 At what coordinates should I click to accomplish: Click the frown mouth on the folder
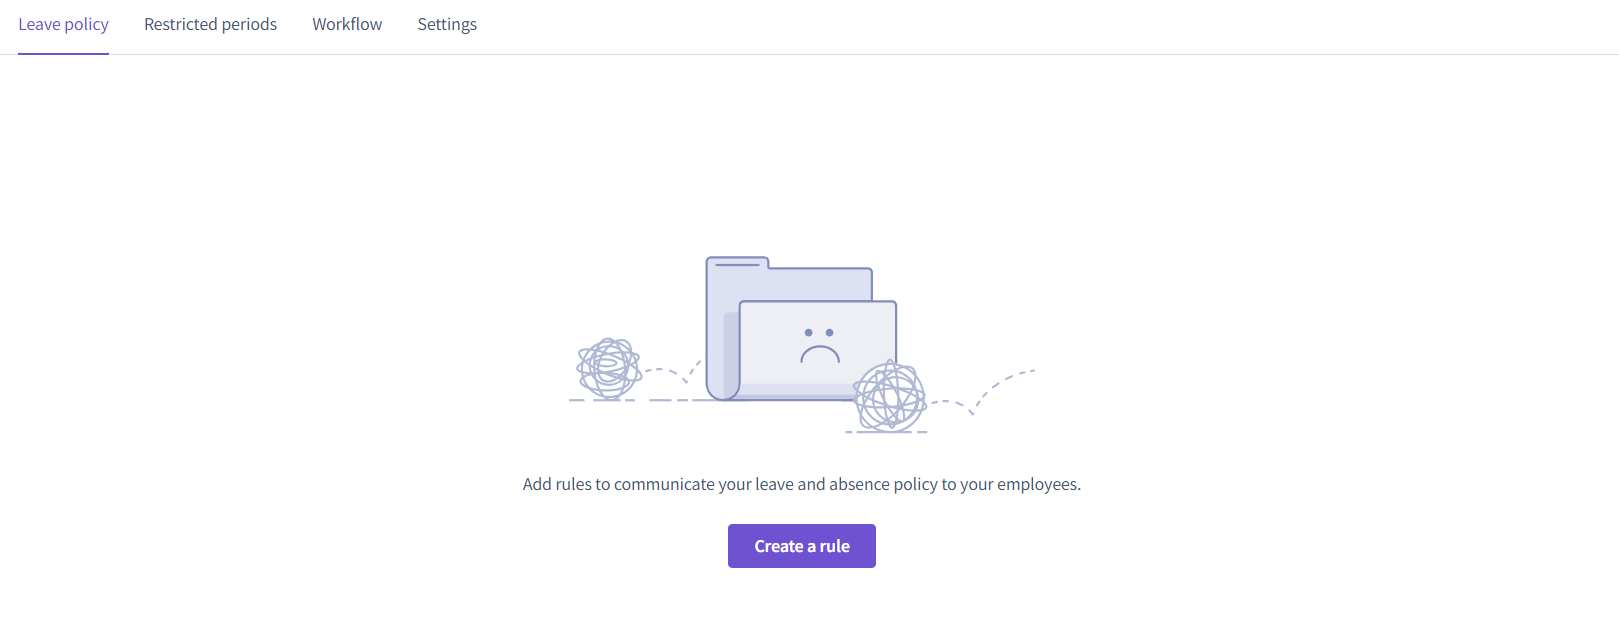820,354
